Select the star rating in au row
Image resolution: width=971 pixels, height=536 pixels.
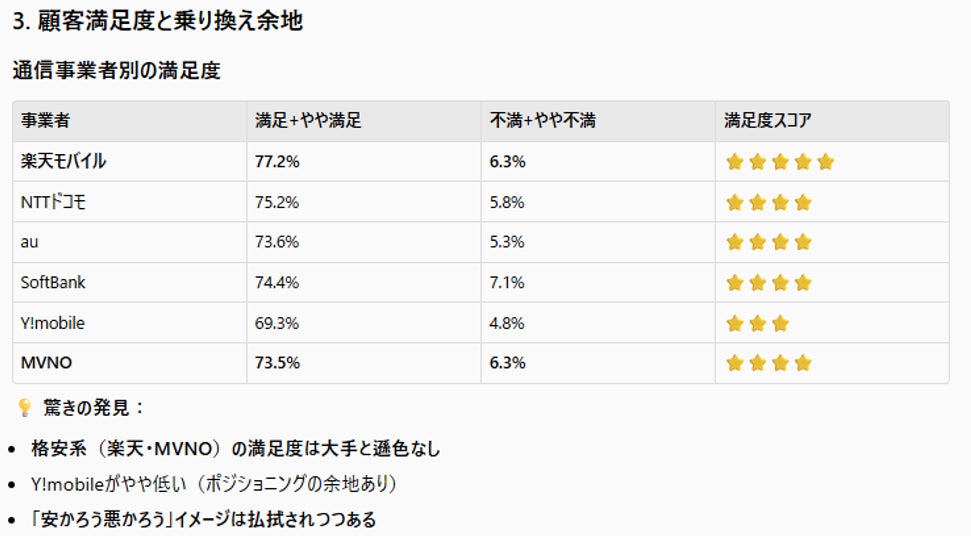(x=768, y=242)
